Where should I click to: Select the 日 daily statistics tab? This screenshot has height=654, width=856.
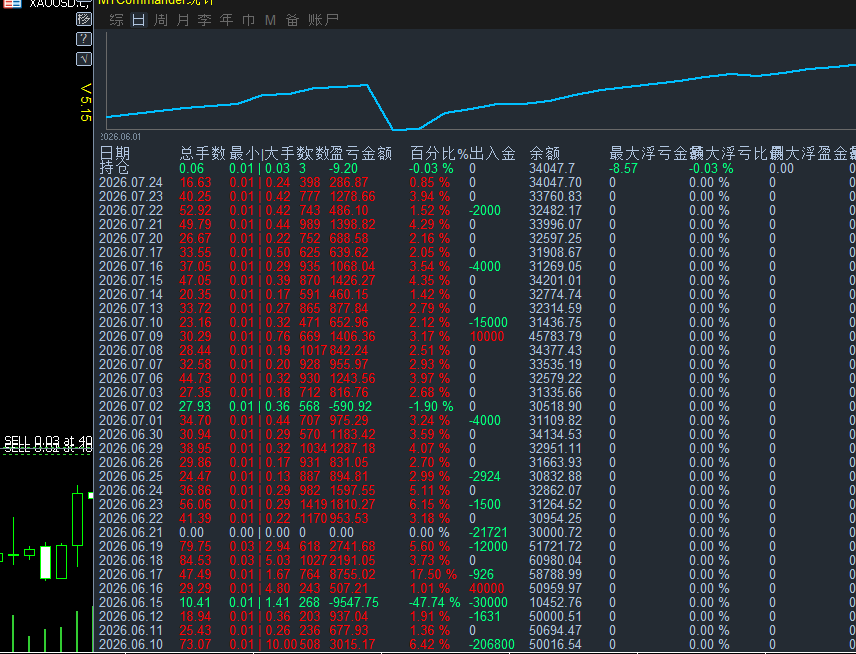click(x=139, y=20)
